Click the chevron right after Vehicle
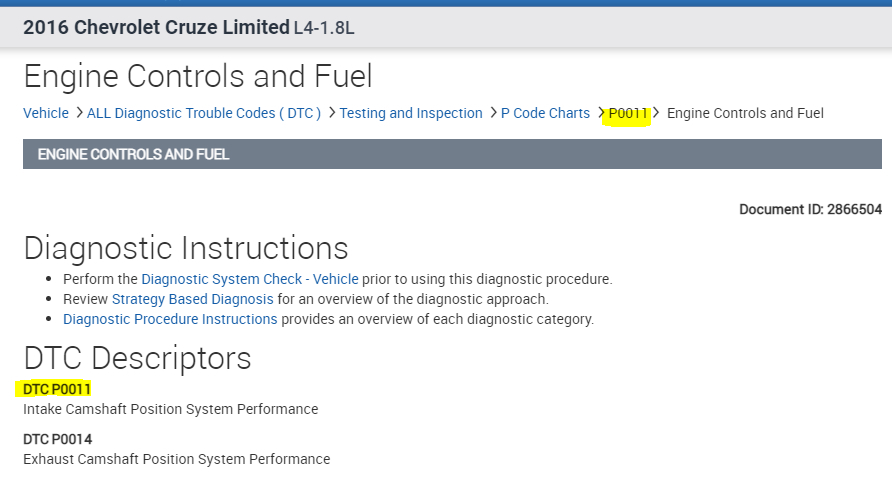 [x=79, y=113]
